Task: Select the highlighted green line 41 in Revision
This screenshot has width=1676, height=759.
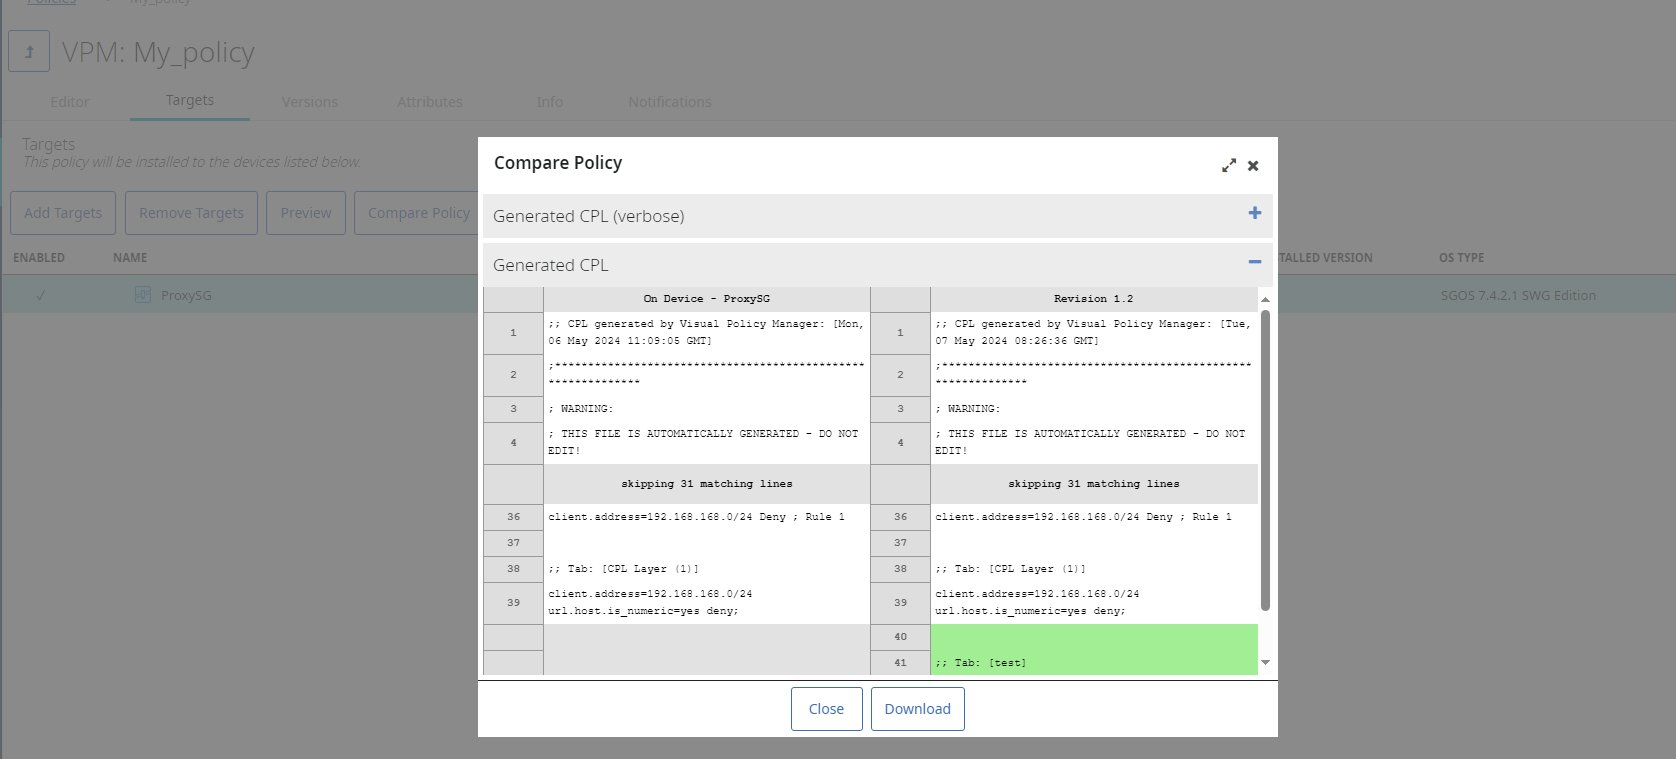Action: pyautogui.click(x=1093, y=662)
